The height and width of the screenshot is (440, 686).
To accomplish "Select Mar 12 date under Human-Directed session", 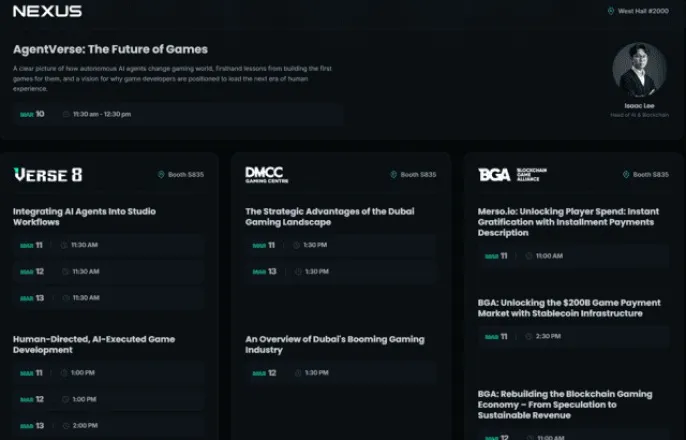I will pos(32,399).
